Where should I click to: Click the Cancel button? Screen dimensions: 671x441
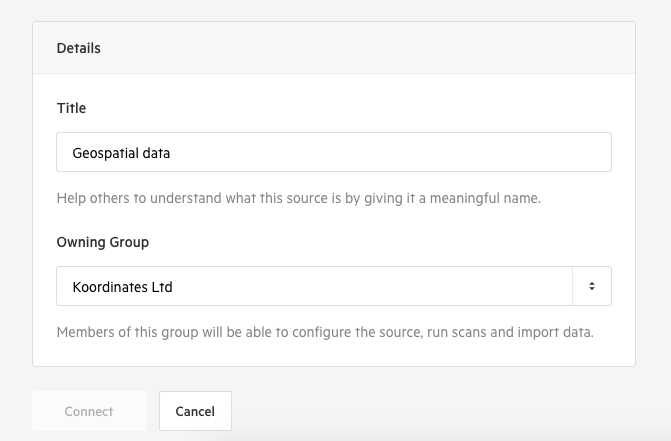[195, 411]
